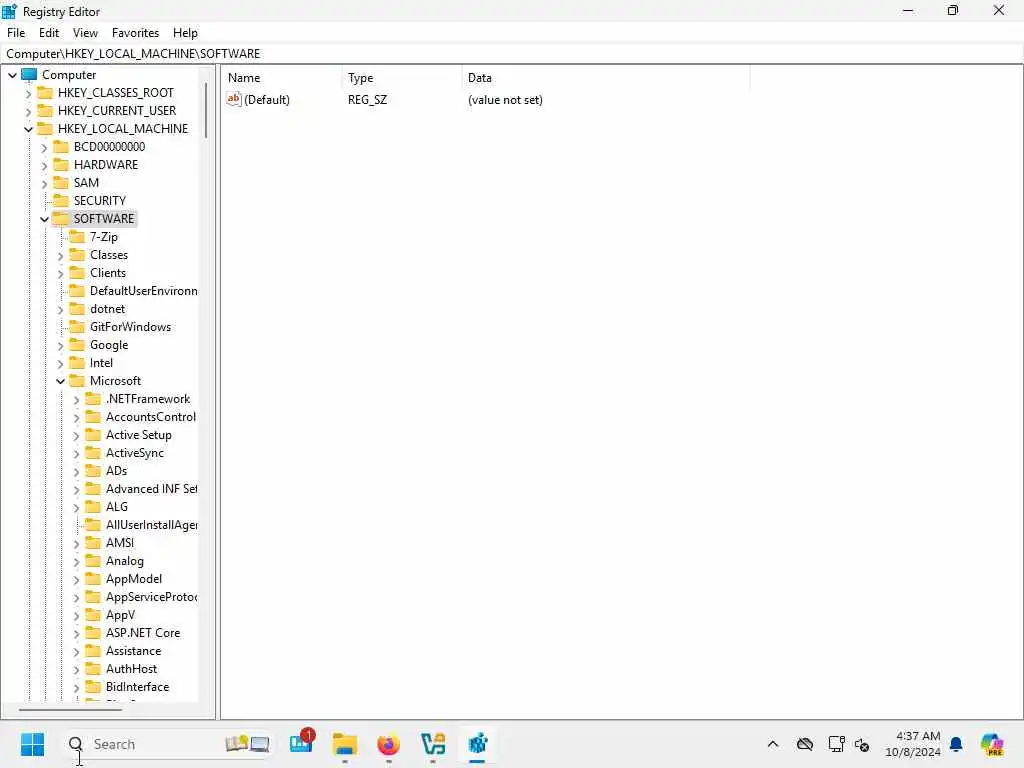Open the Windows Start menu
The image size is (1024, 768).
(x=32, y=744)
